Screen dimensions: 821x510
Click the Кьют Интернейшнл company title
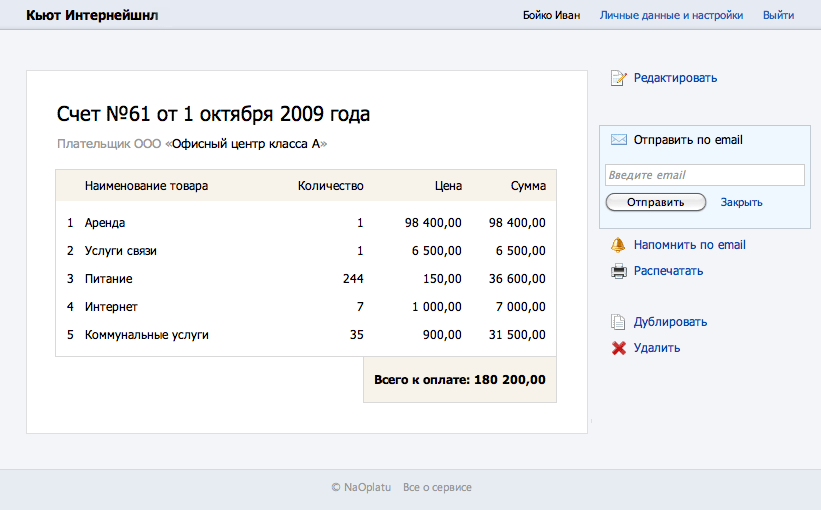tap(92, 15)
